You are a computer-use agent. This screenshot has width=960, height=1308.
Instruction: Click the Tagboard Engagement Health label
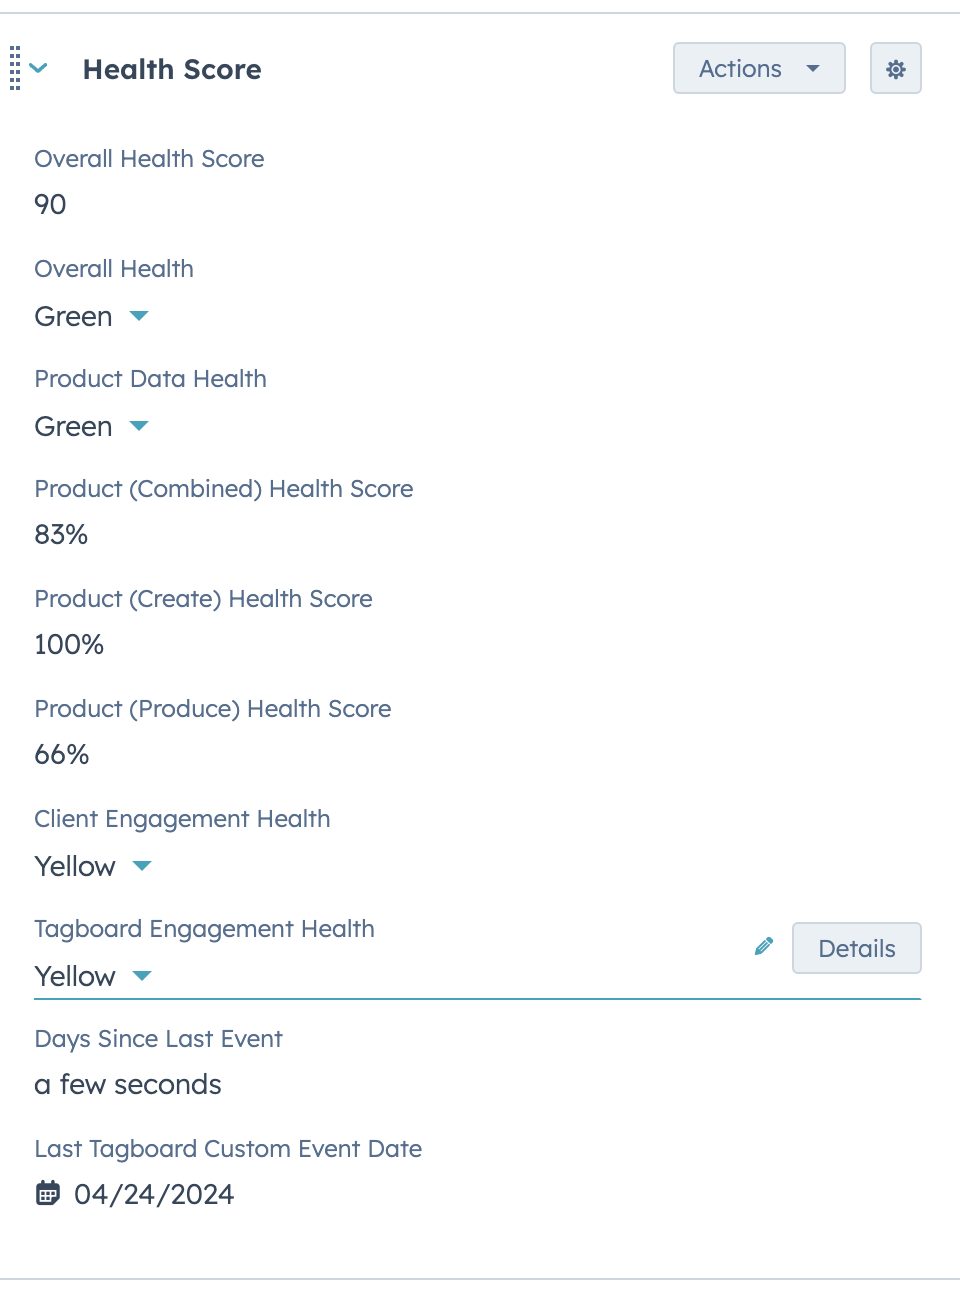coord(204,929)
